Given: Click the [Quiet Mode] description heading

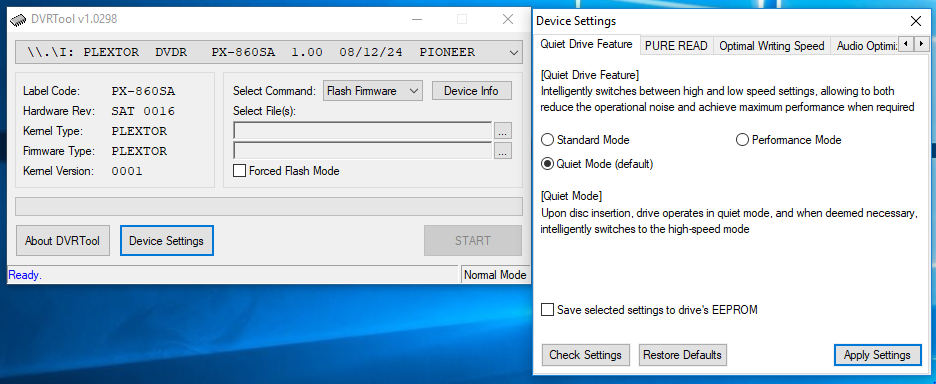Looking at the screenshot, I should (x=571, y=196).
